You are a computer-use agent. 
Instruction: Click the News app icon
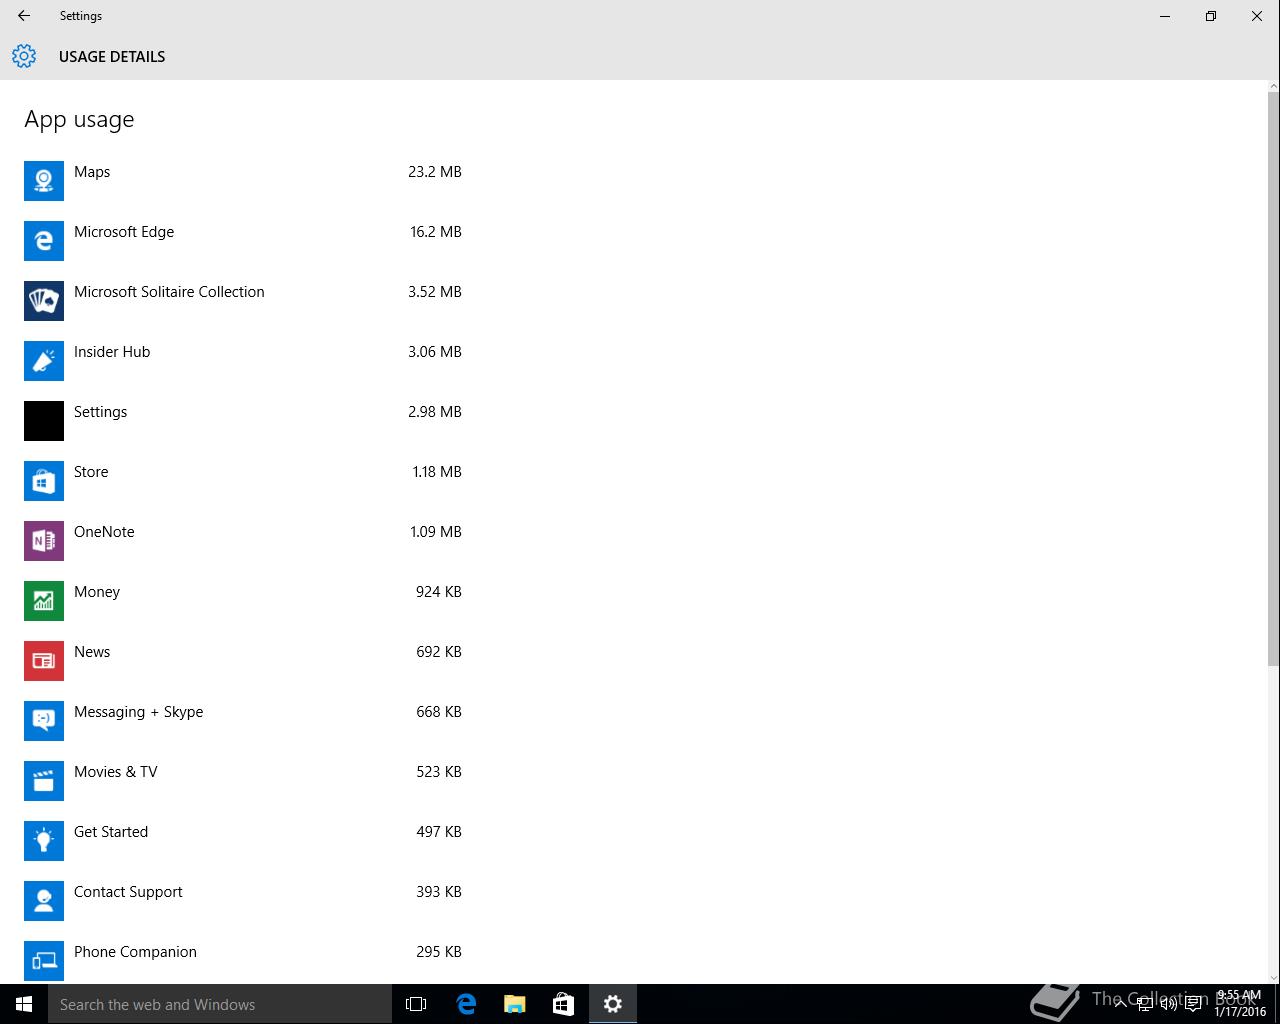(44, 661)
